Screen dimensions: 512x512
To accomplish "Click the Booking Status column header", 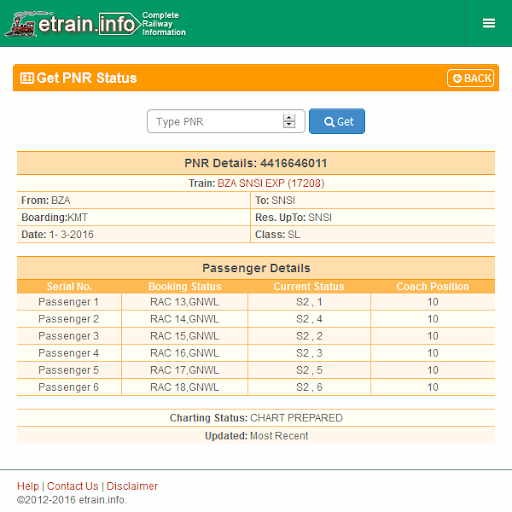I will [x=185, y=286].
